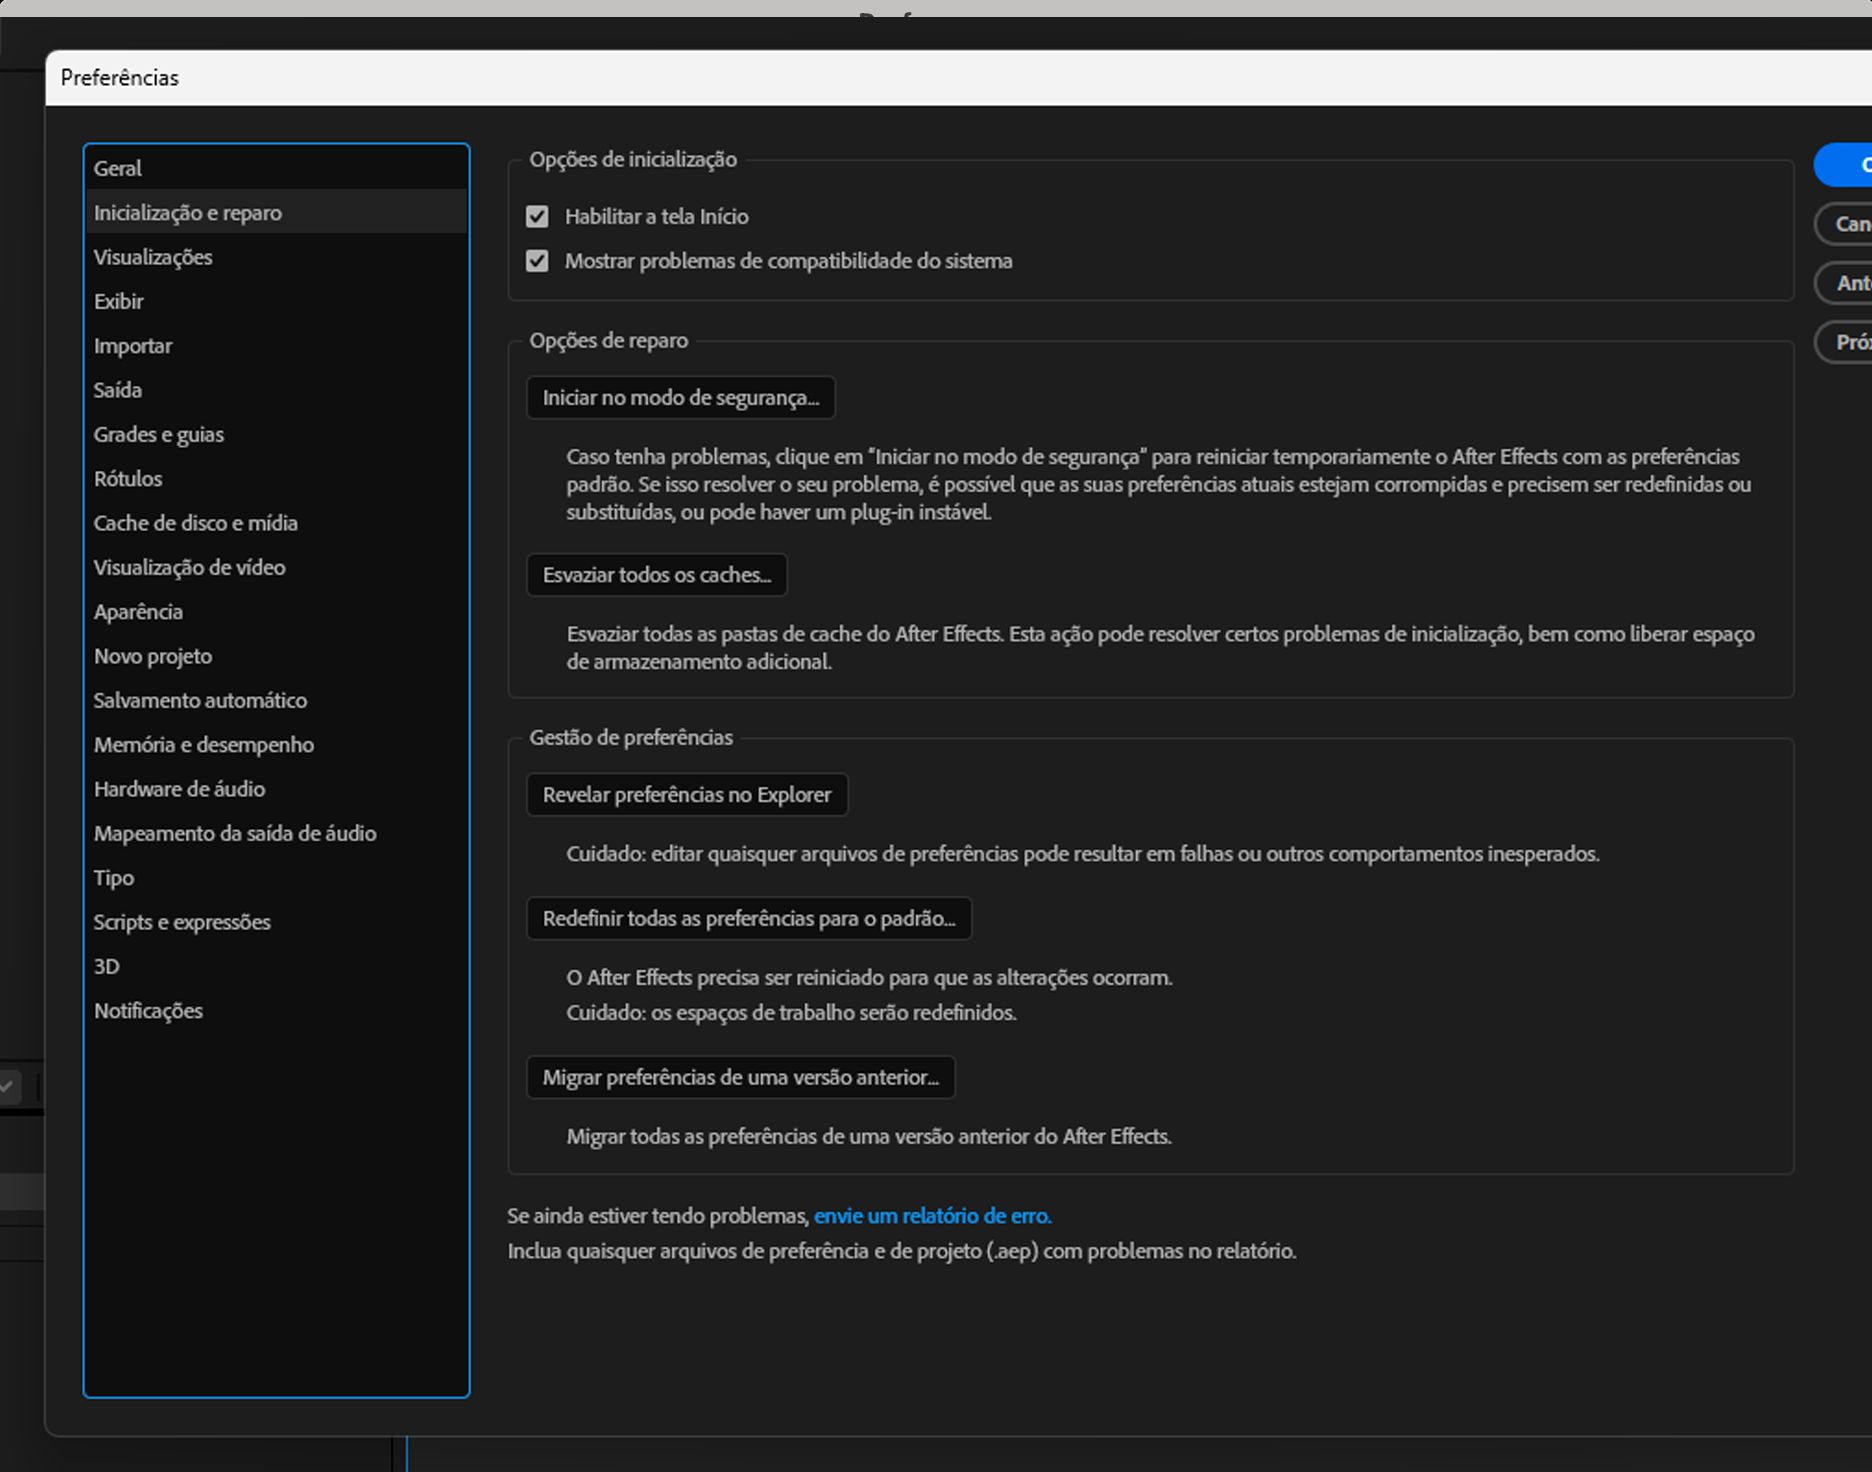Disable the "Habilitar a tela Início" checkbox
This screenshot has height=1472, width=1872.
coord(536,216)
